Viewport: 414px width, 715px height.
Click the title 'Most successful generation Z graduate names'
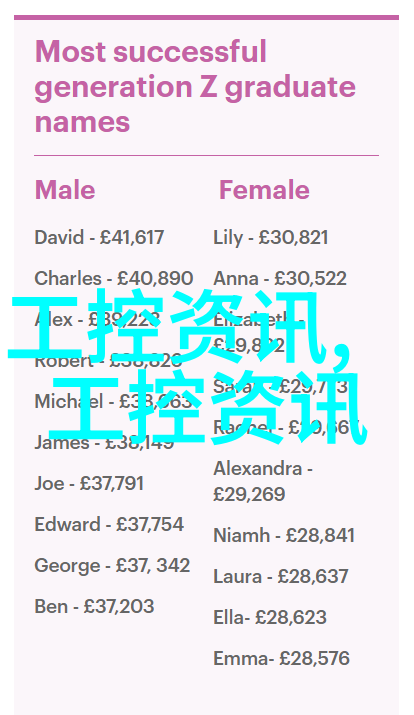pos(195,87)
